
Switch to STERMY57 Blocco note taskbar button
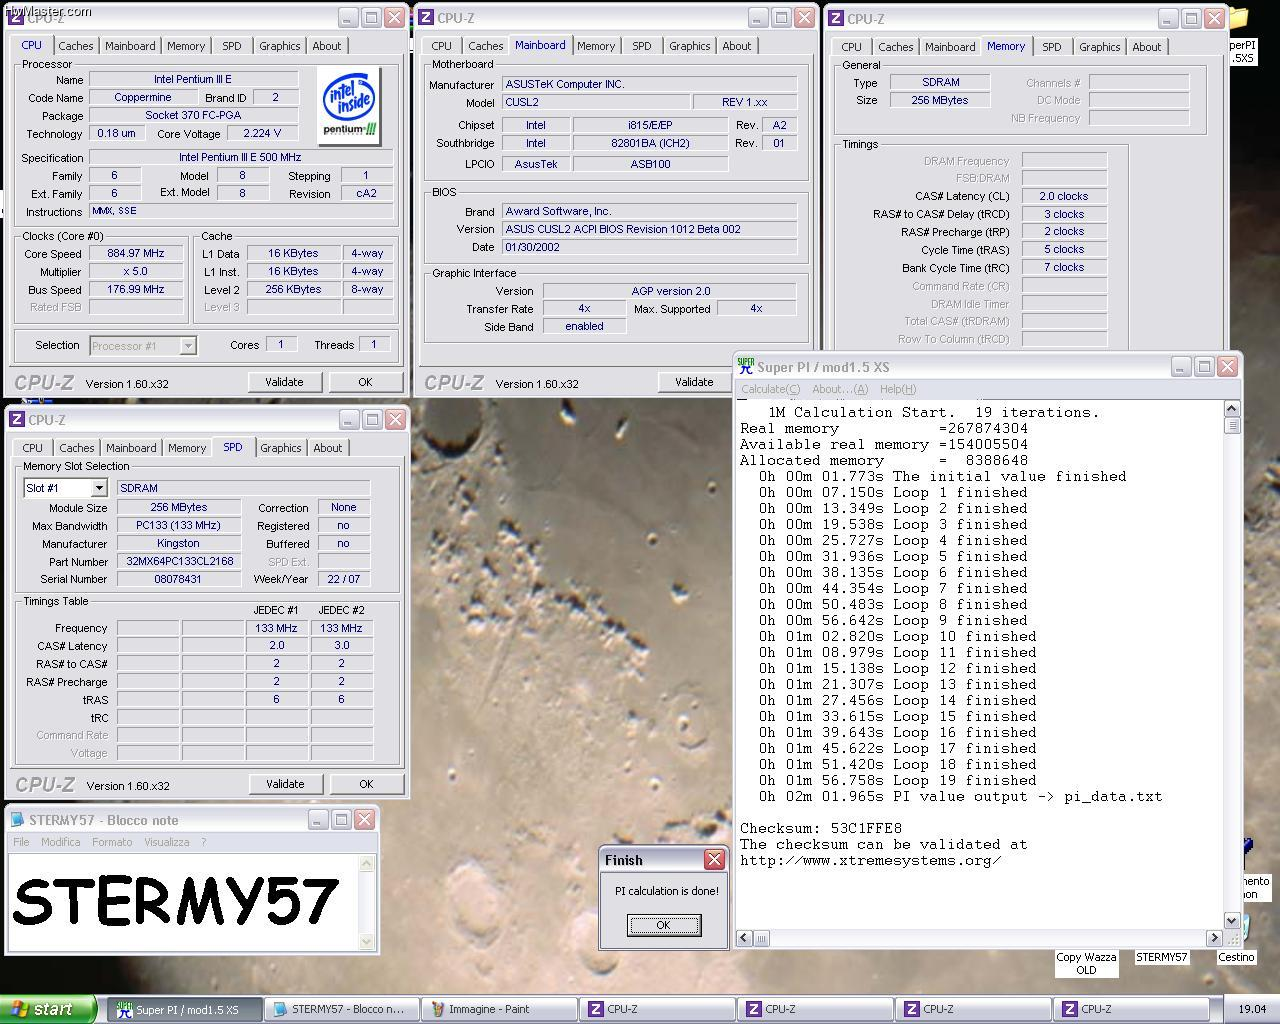click(341, 1009)
